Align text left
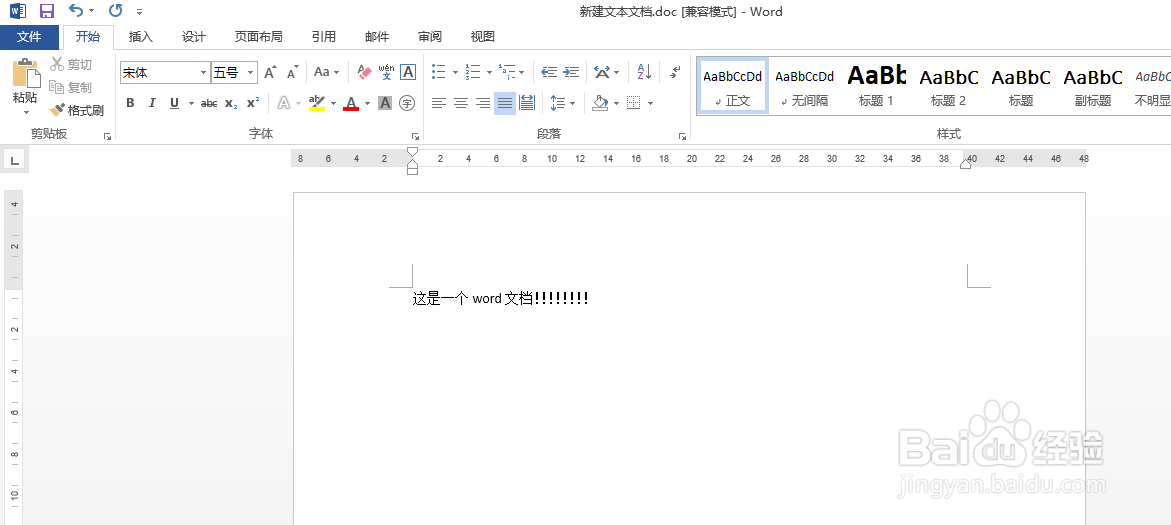The width and height of the screenshot is (1171, 525). point(439,103)
